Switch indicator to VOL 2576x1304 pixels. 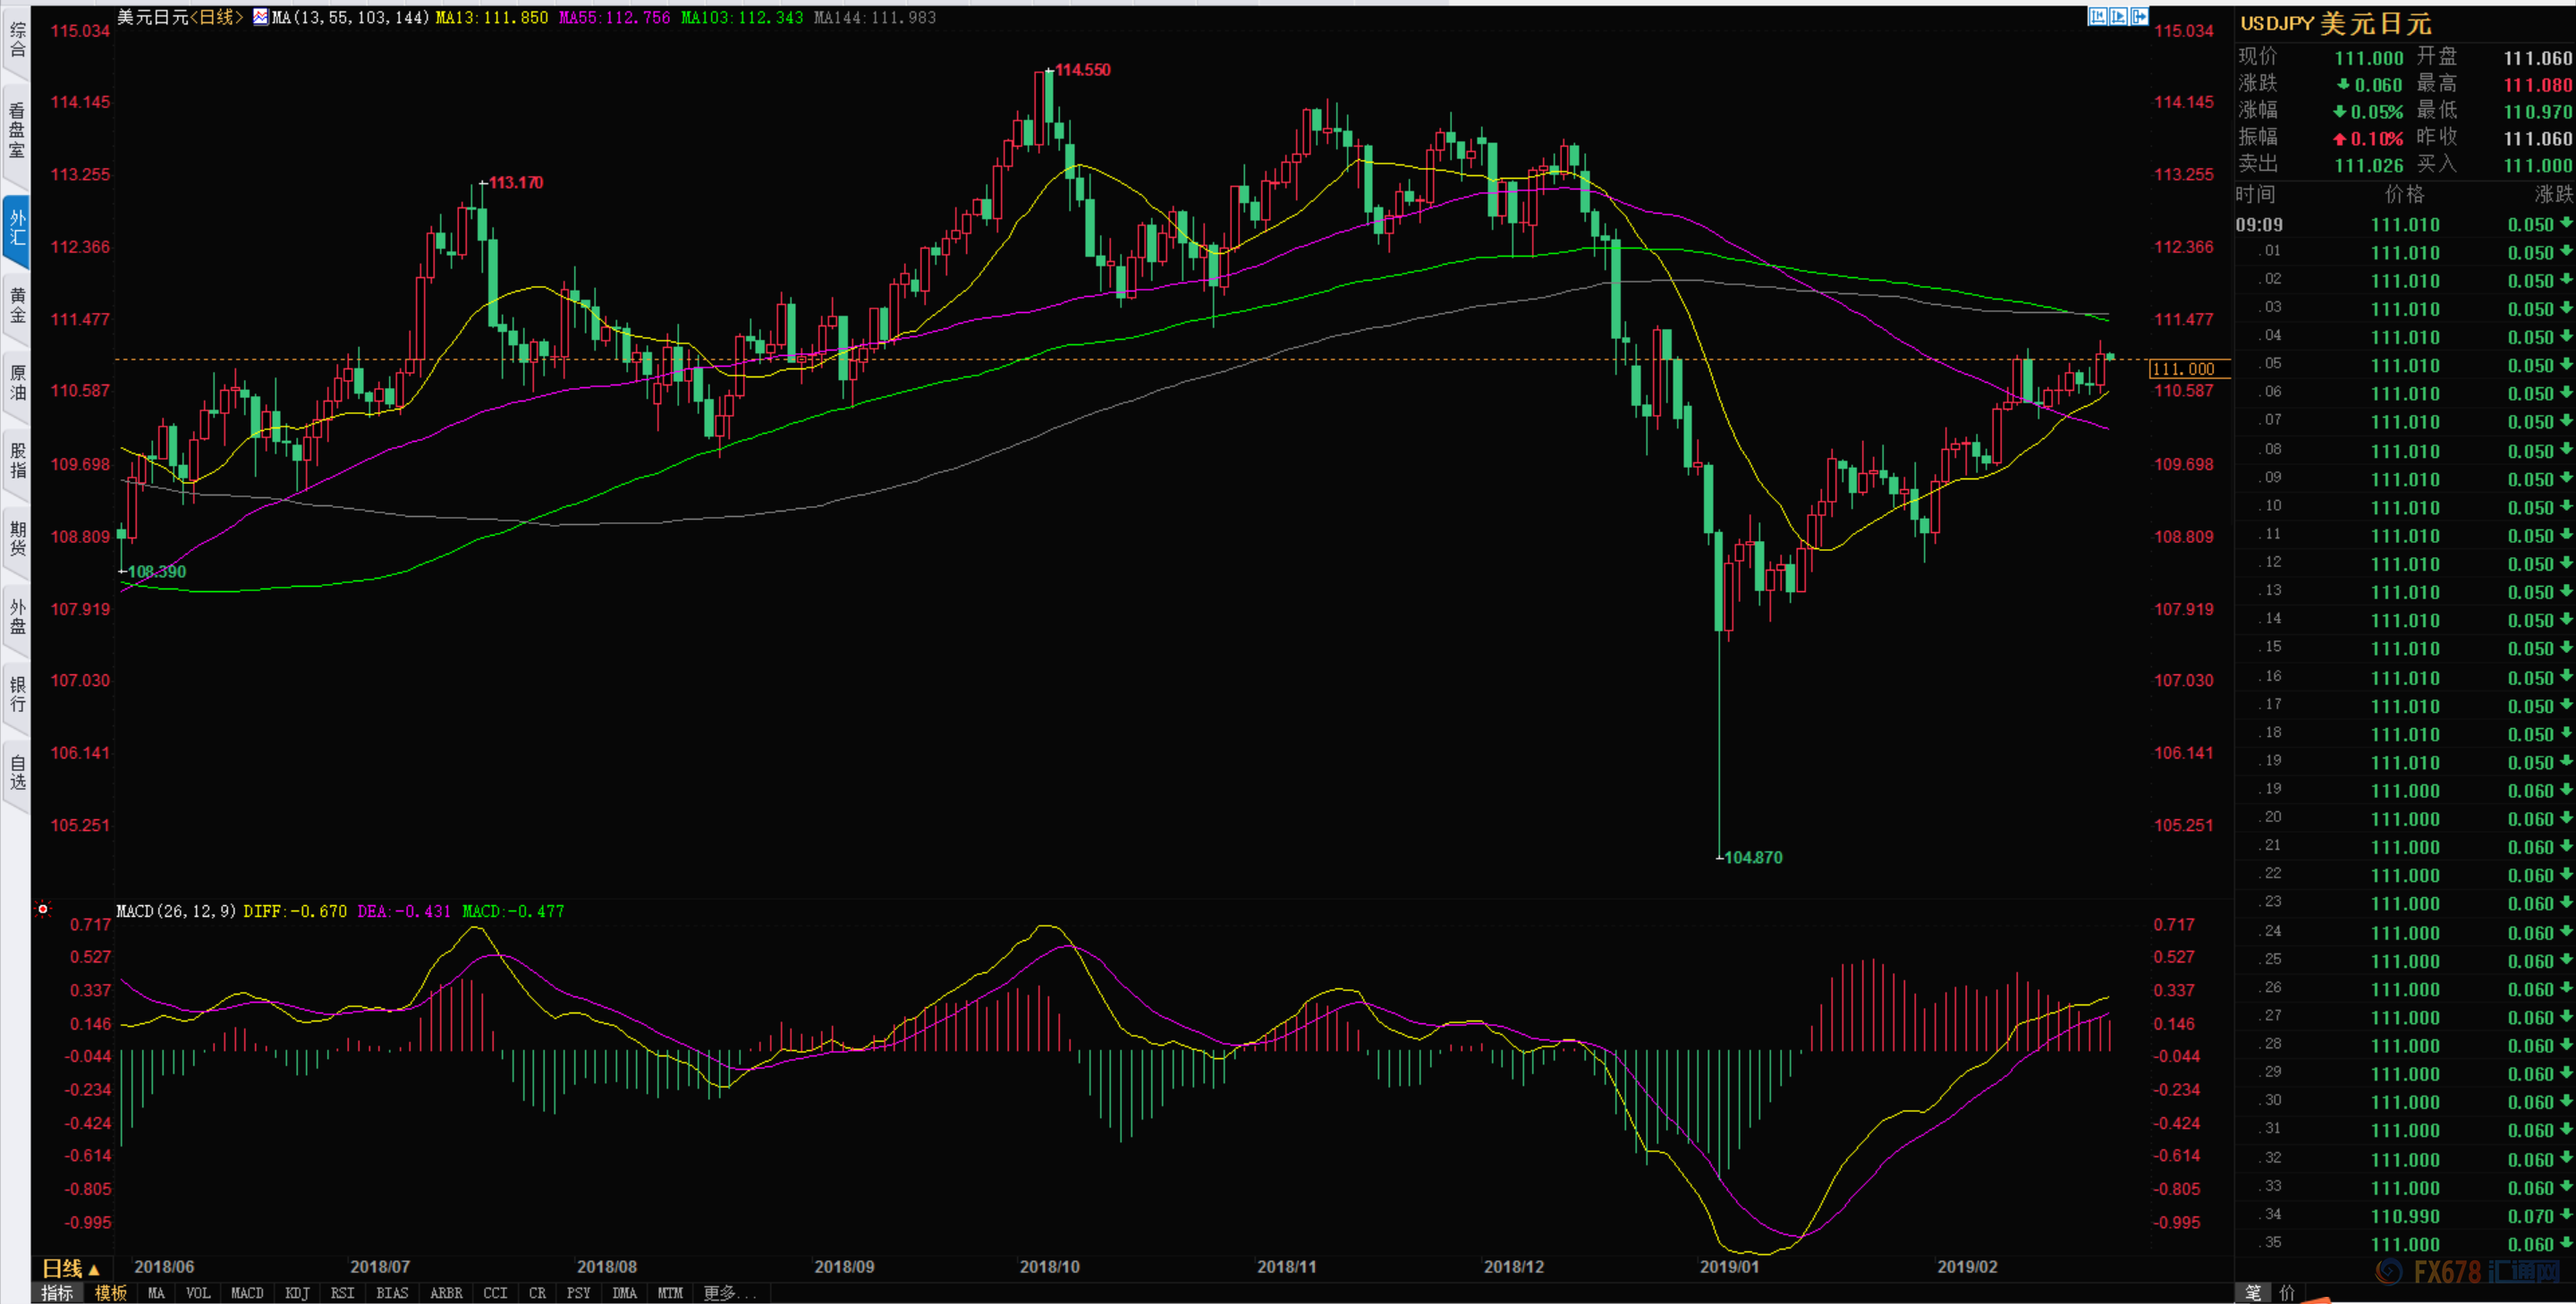(x=198, y=1293)
